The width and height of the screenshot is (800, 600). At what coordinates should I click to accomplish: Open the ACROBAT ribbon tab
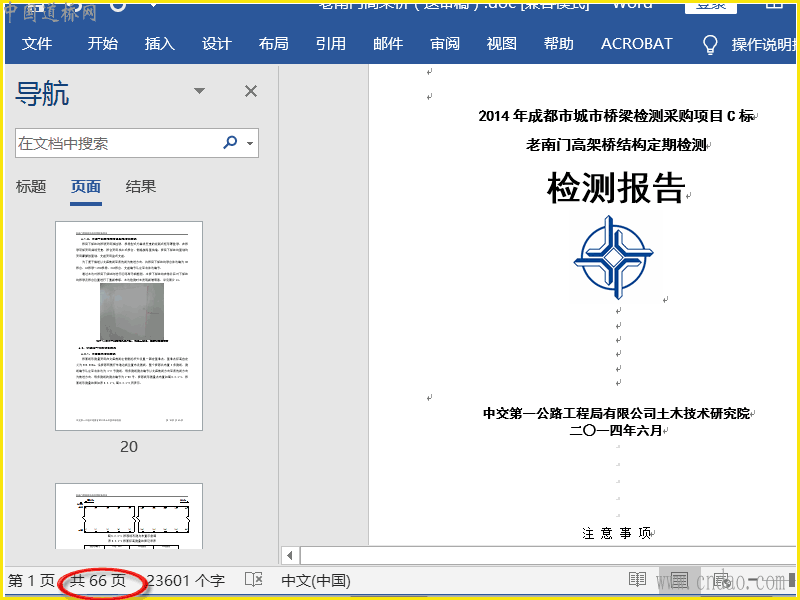[637, 44]
